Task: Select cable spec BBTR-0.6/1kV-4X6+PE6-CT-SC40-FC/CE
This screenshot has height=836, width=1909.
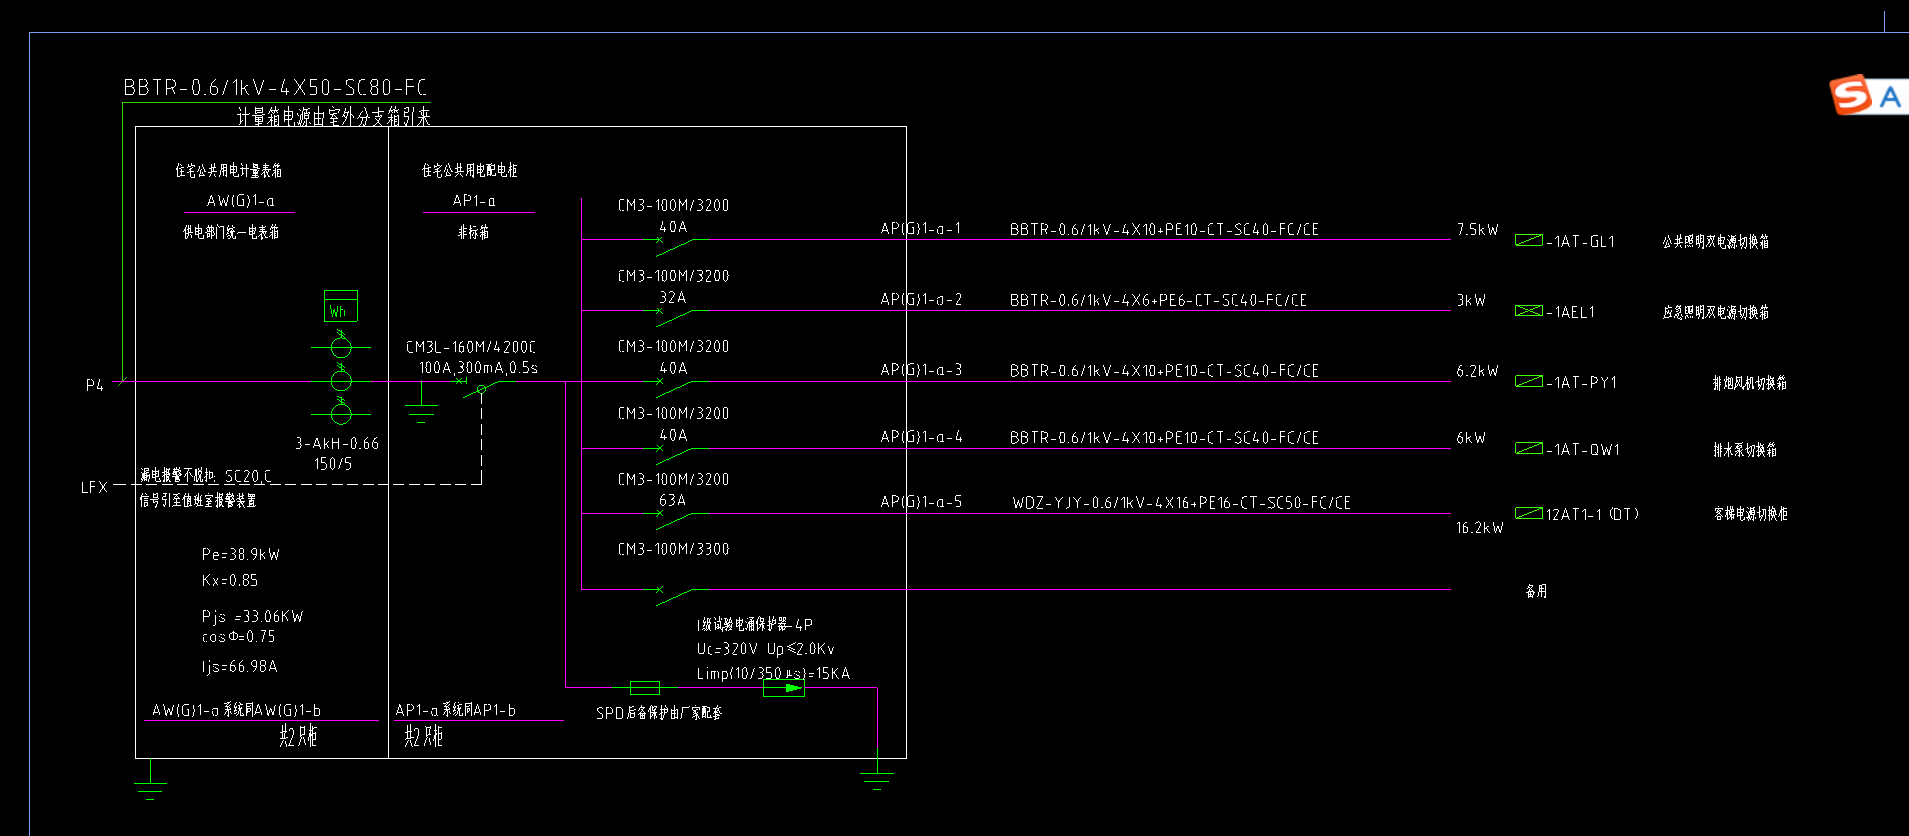Action: pos(1158,300)
